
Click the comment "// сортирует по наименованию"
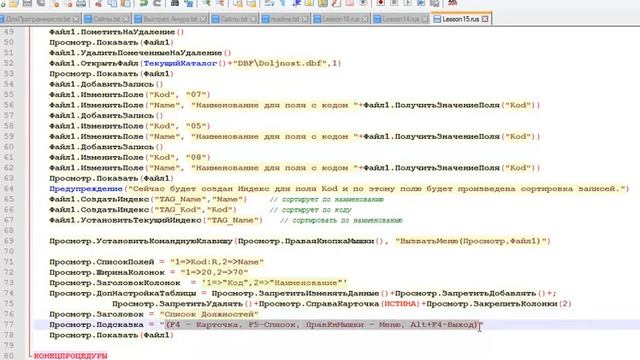pos(327,200)
